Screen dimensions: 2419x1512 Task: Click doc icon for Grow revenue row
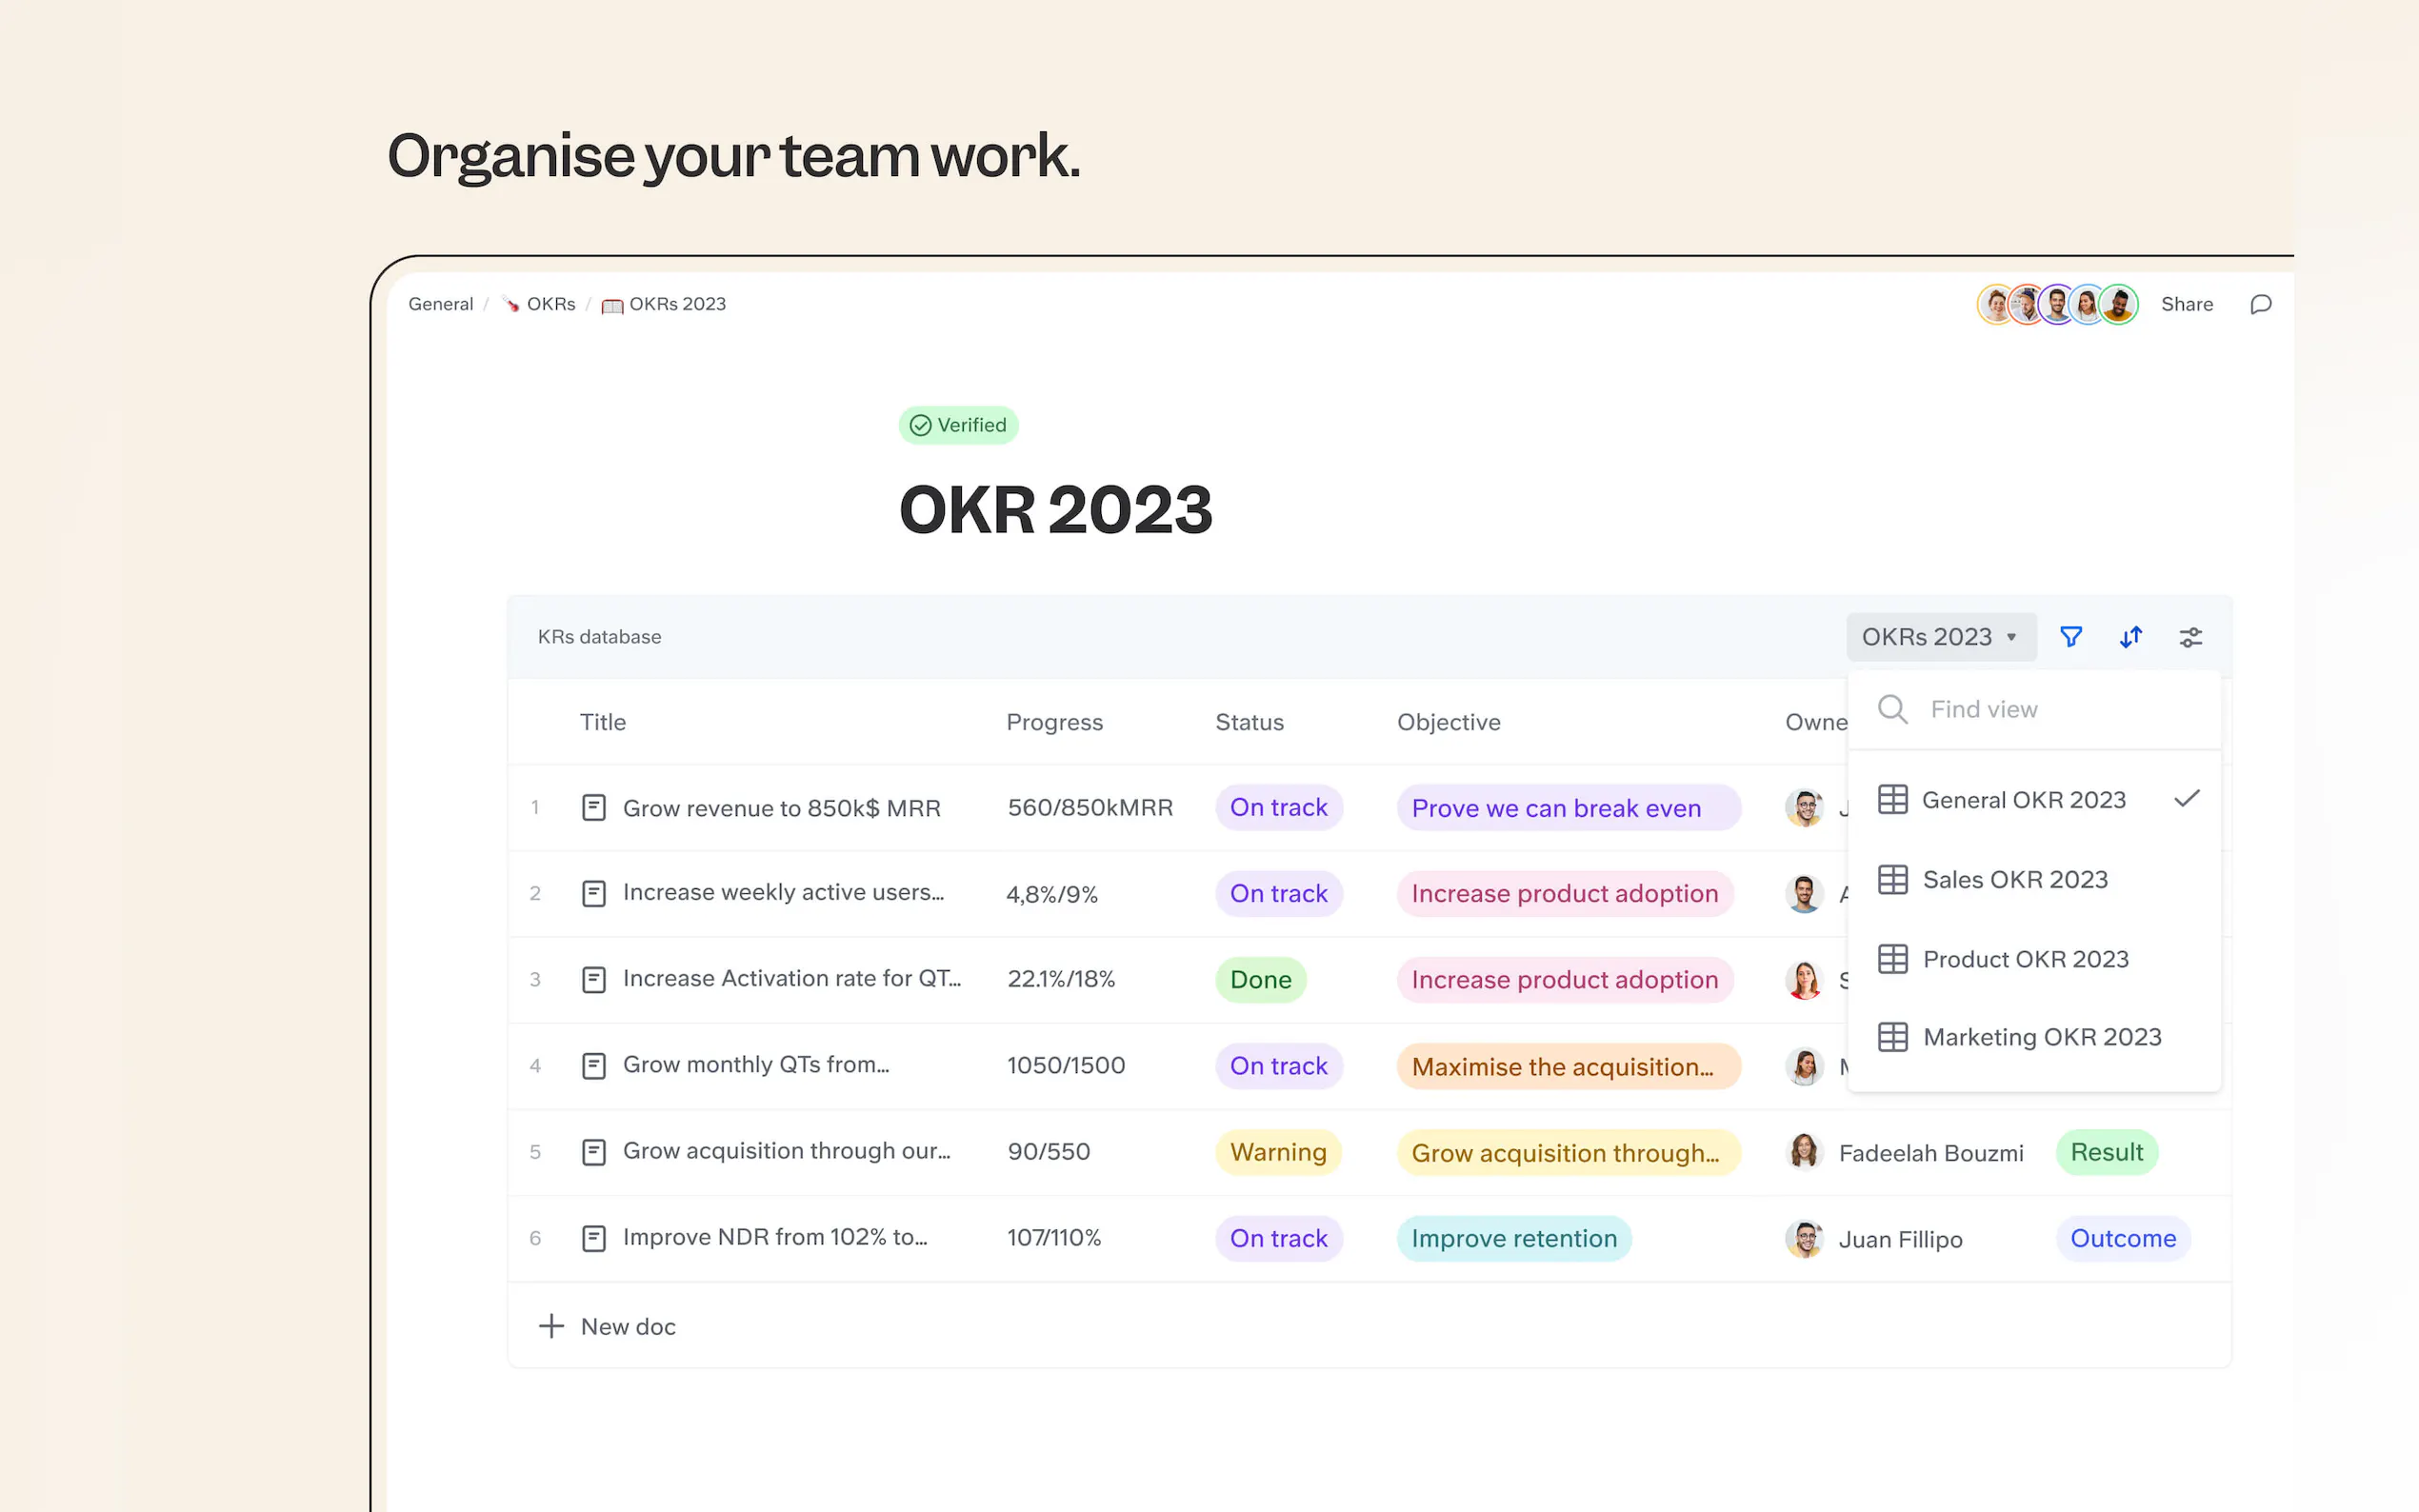point(594,807)
